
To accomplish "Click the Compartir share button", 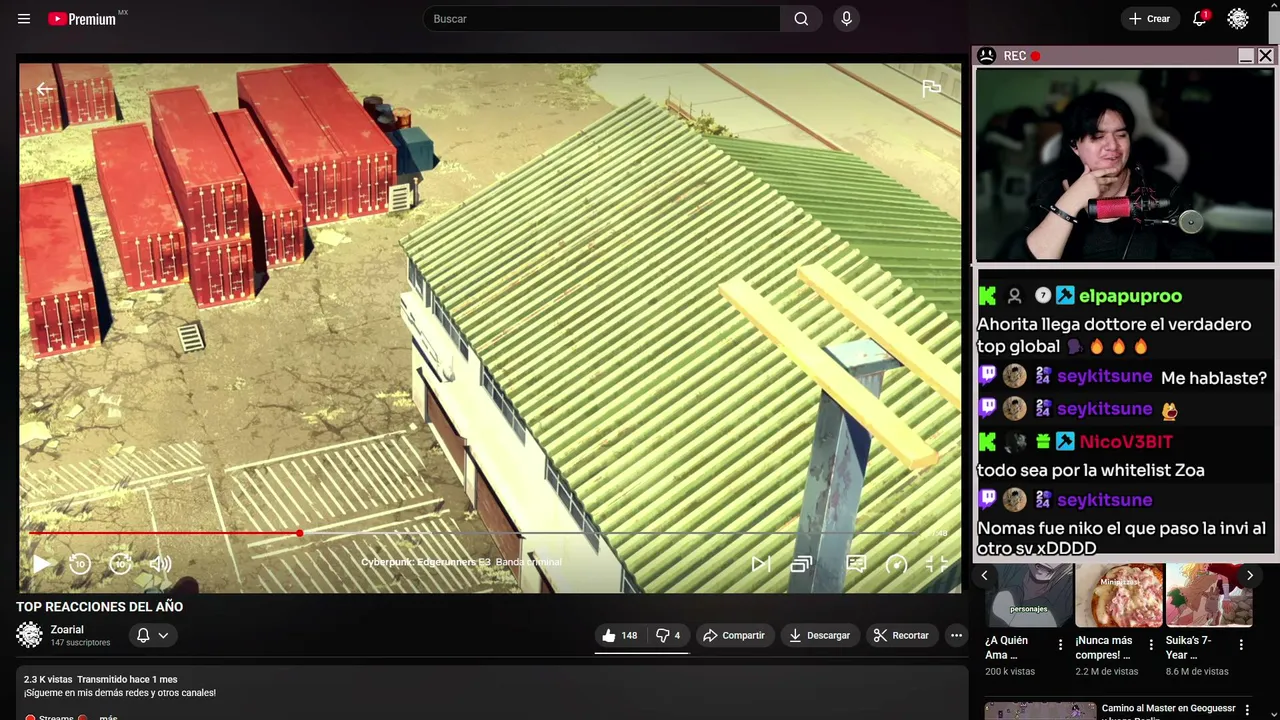I will [x=734, y=635].
